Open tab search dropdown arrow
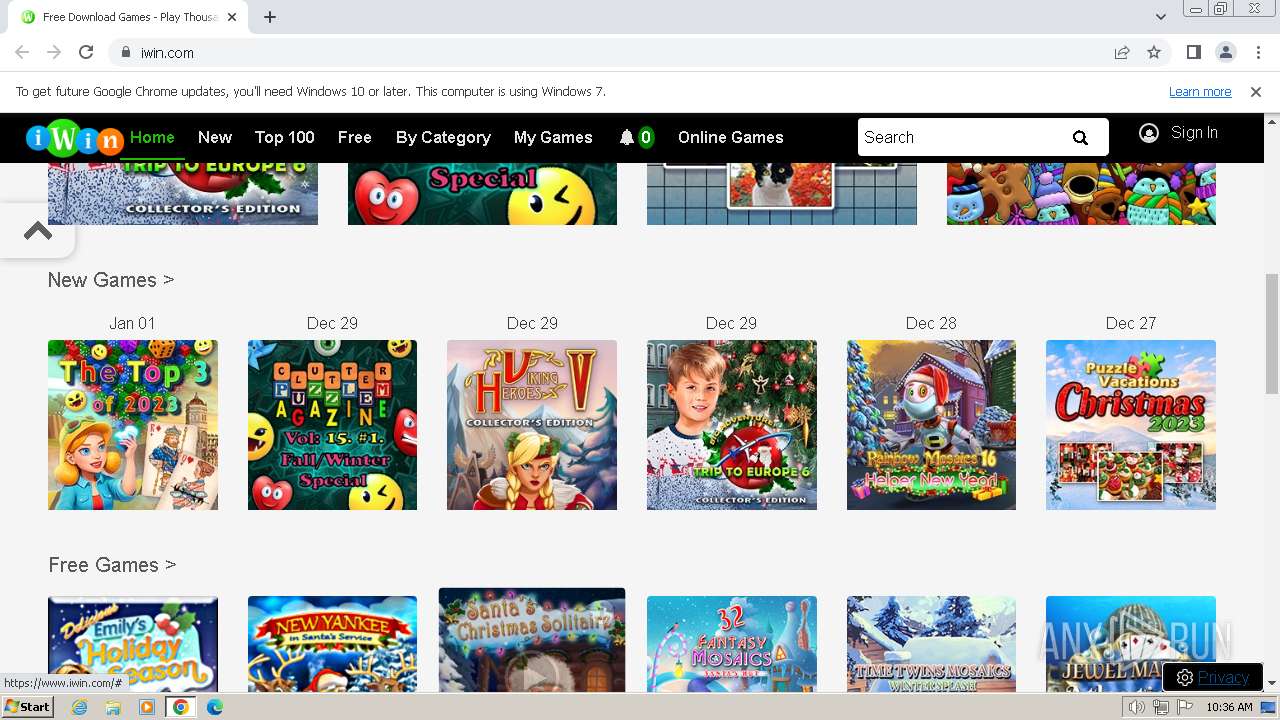Image resolution: width=1280 pixels, height=720 pixels. point(1161,17)
